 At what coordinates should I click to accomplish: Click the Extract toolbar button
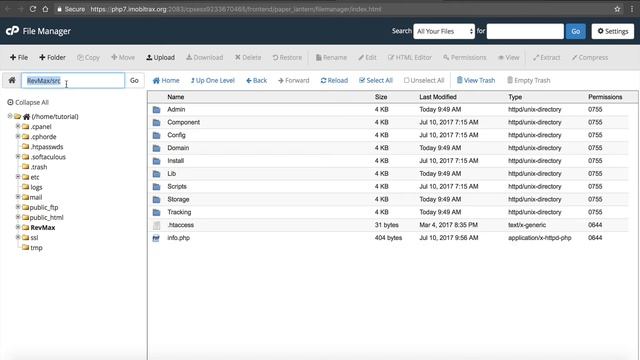pyautogui.click(x=547, y=58)
